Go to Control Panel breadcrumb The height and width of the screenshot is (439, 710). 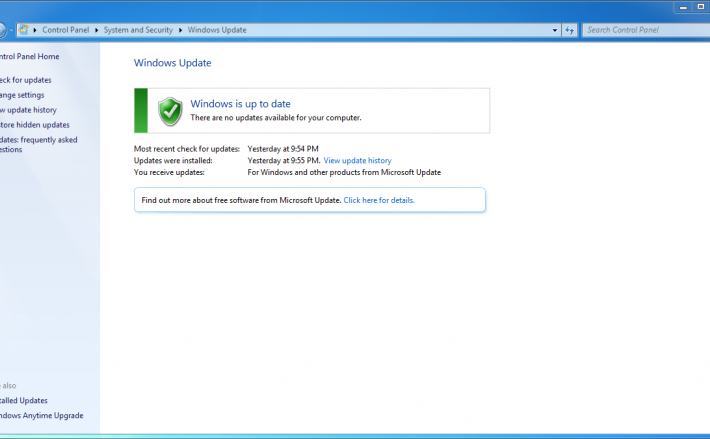pyautogui.click(x=66, y=30)
